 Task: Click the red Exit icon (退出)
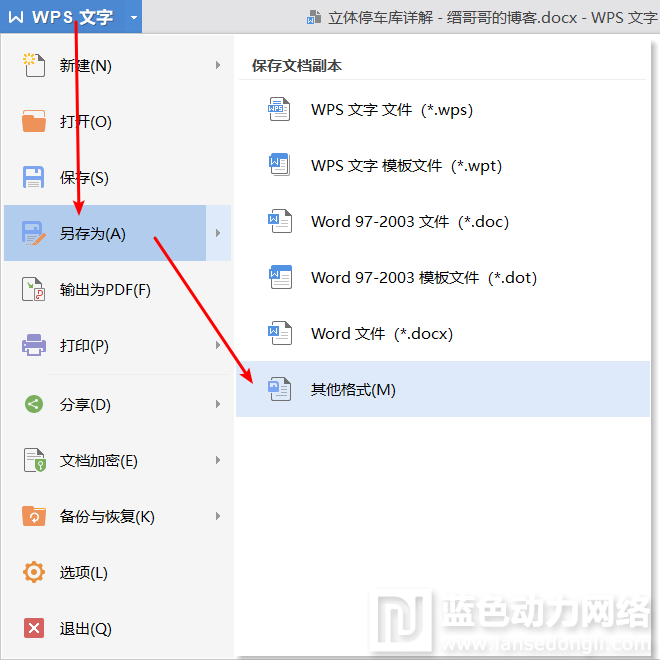pyautogui.click(x=34, y=629)
